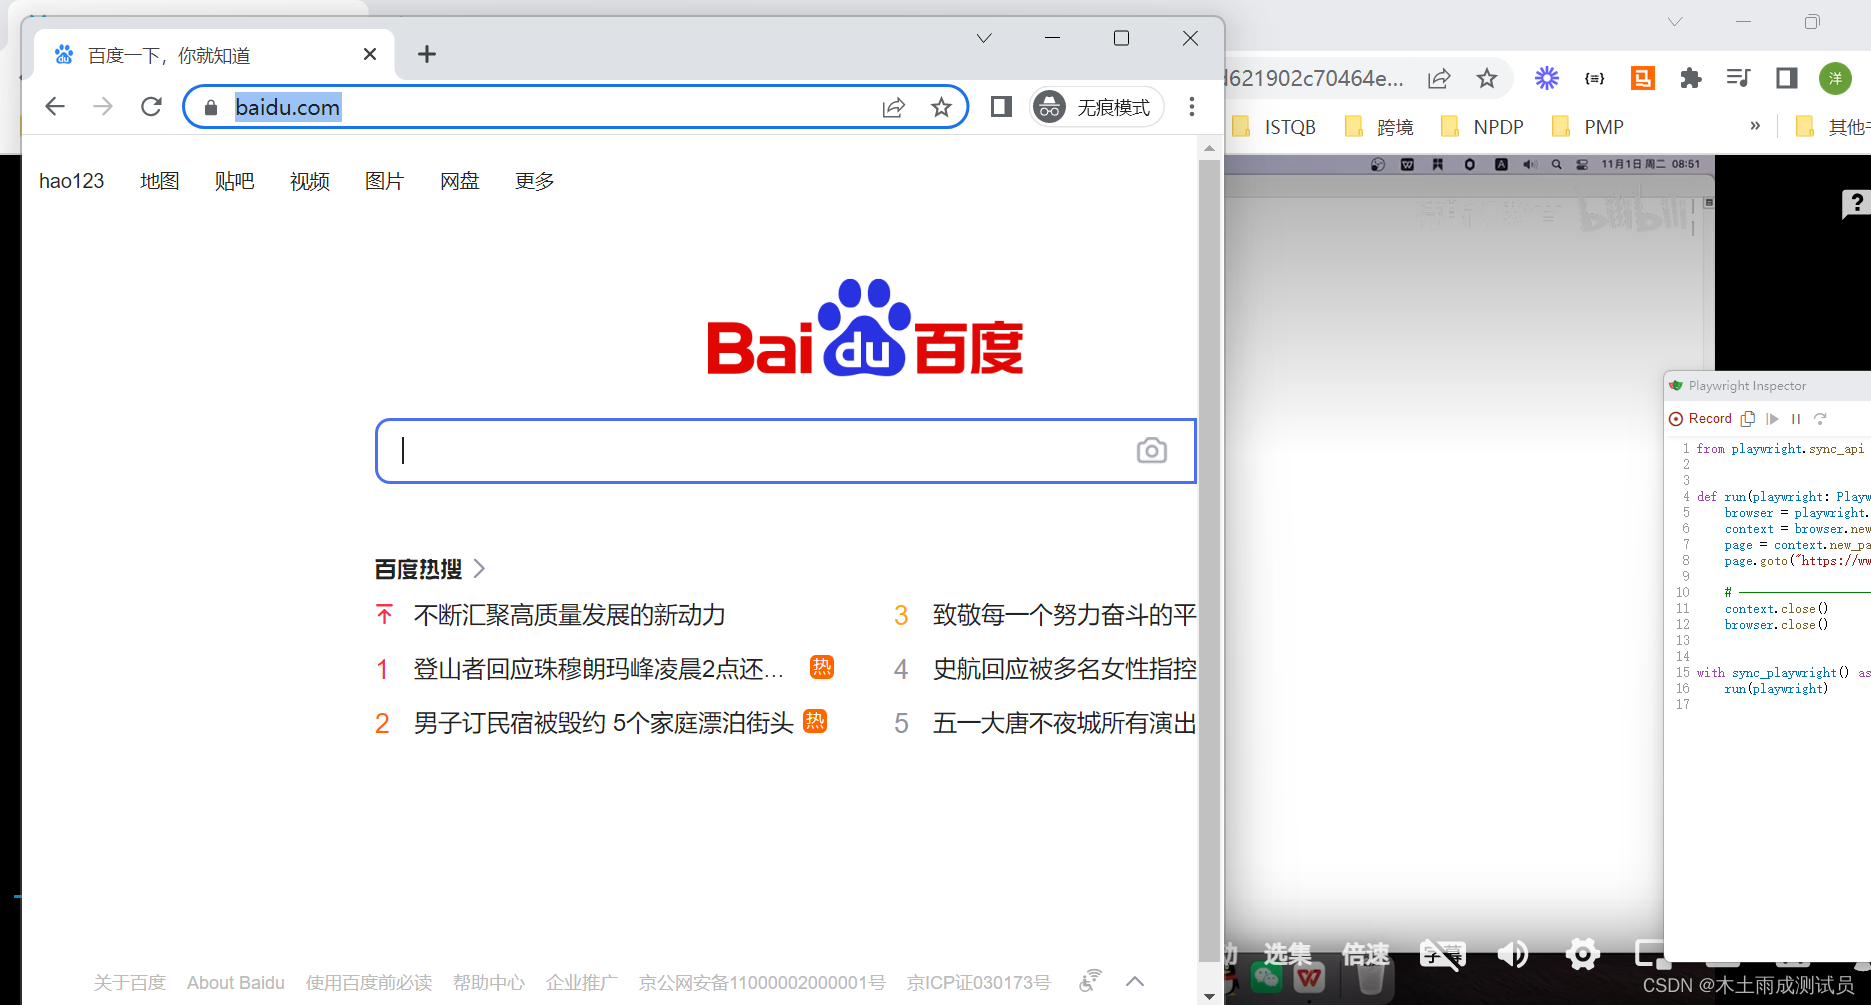
Task: Reload the Baidu page
Action: click(151, 106)
